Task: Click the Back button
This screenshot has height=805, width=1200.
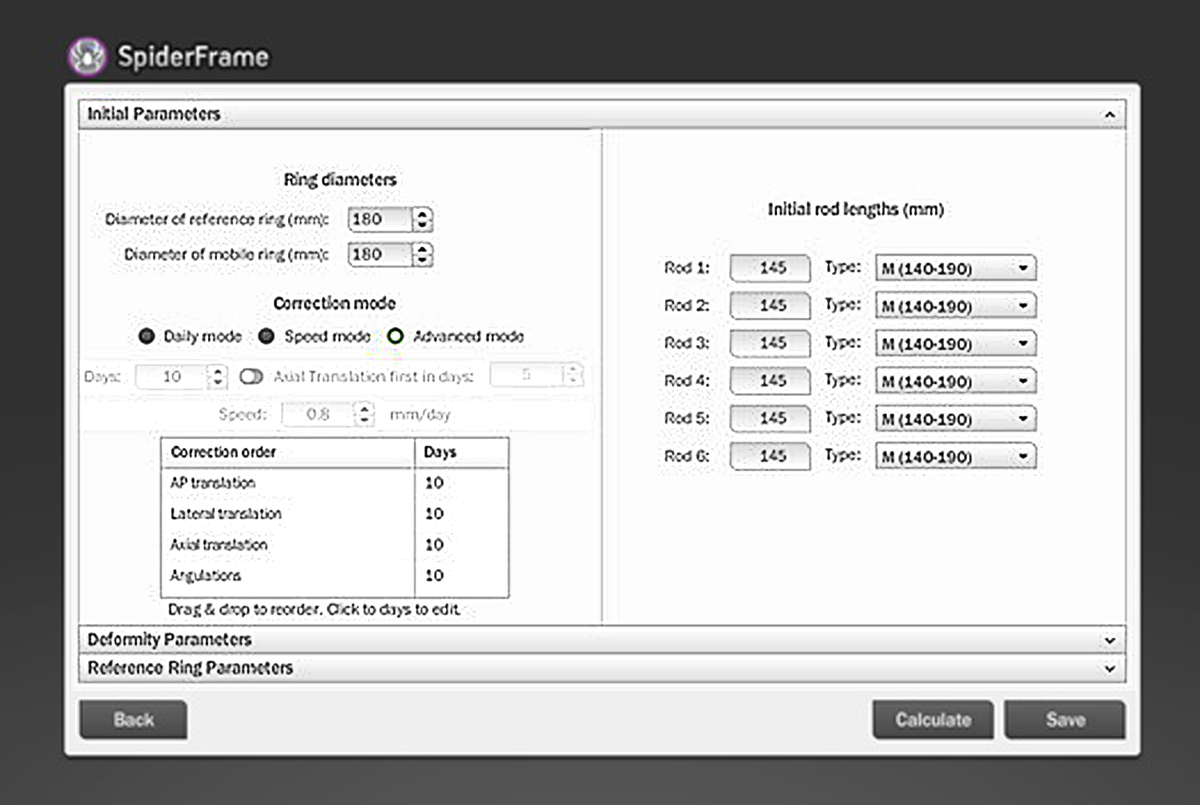Action: (134, 719)
